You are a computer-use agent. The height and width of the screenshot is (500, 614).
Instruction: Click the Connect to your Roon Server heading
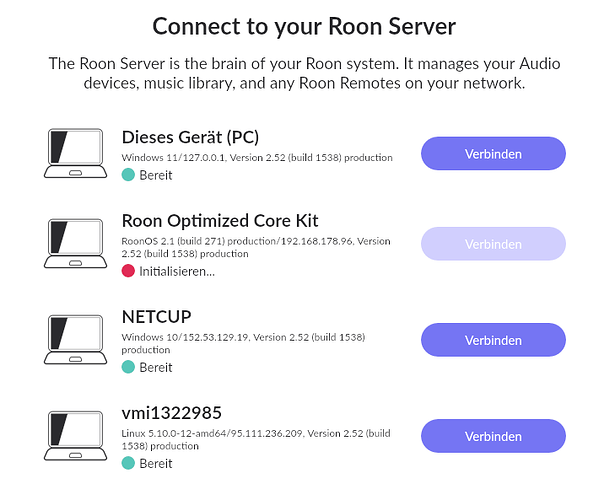pyautogui.click(x=304, y=27)
